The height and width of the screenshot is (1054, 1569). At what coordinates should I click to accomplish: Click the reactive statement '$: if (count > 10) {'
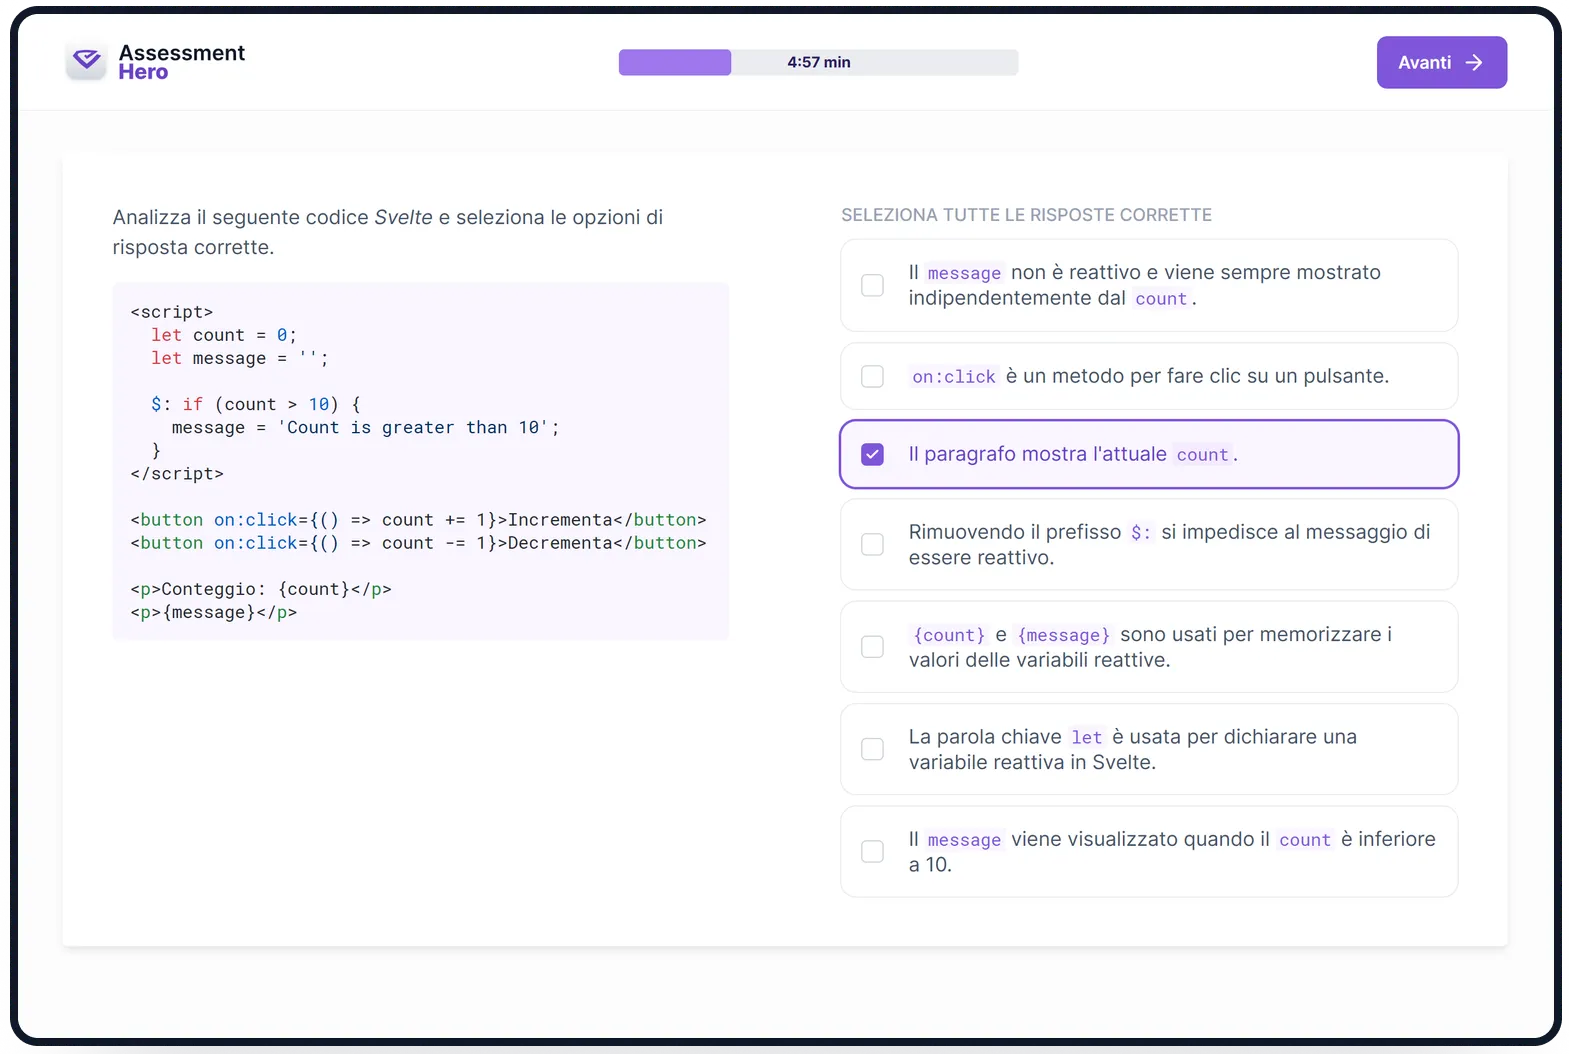[x=256, y=404]
